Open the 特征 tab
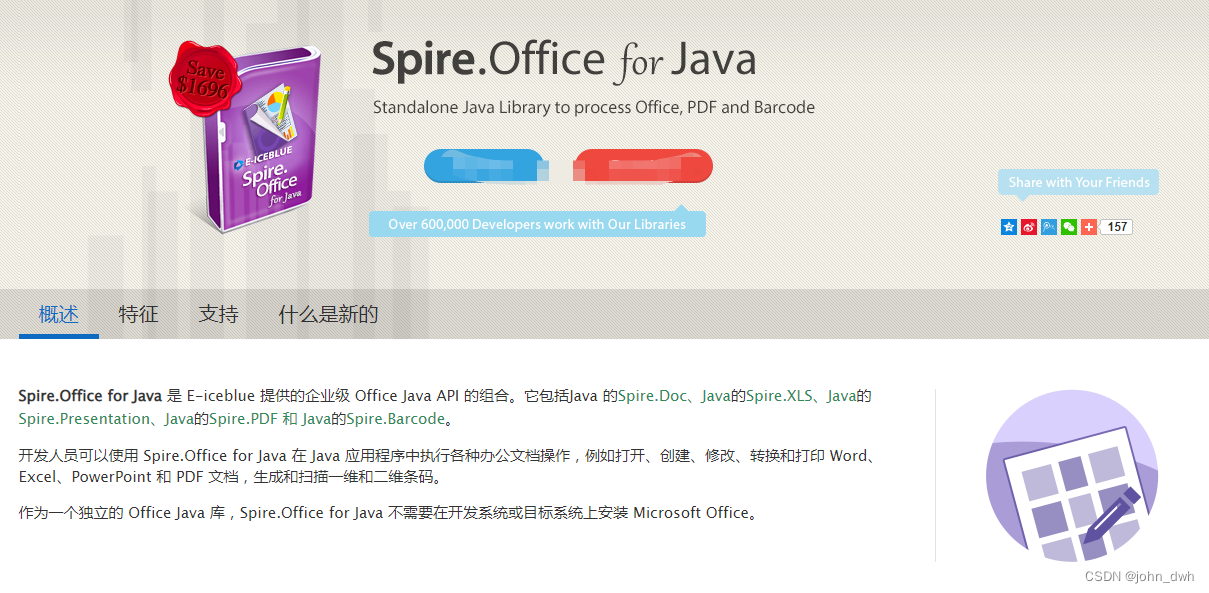 (x=139, y=313)
